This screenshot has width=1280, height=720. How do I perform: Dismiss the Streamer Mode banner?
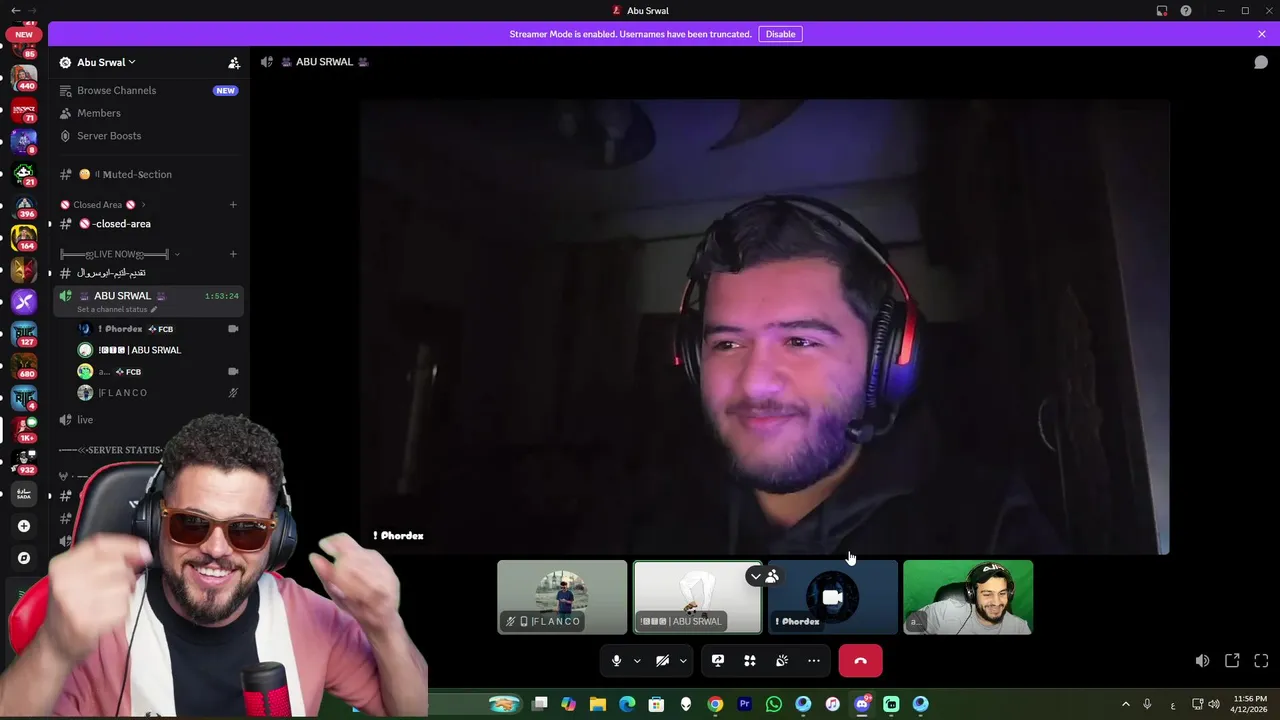coord(1262,34)
